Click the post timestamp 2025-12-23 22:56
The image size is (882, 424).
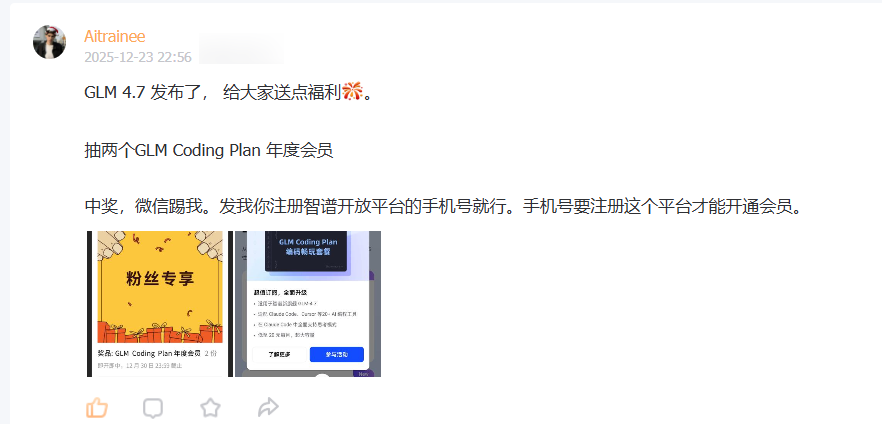(x=138, y=57)
